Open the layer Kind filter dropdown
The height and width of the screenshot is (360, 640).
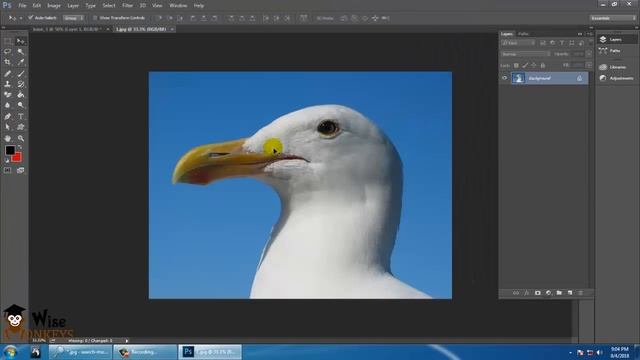[x=518, y=43]
